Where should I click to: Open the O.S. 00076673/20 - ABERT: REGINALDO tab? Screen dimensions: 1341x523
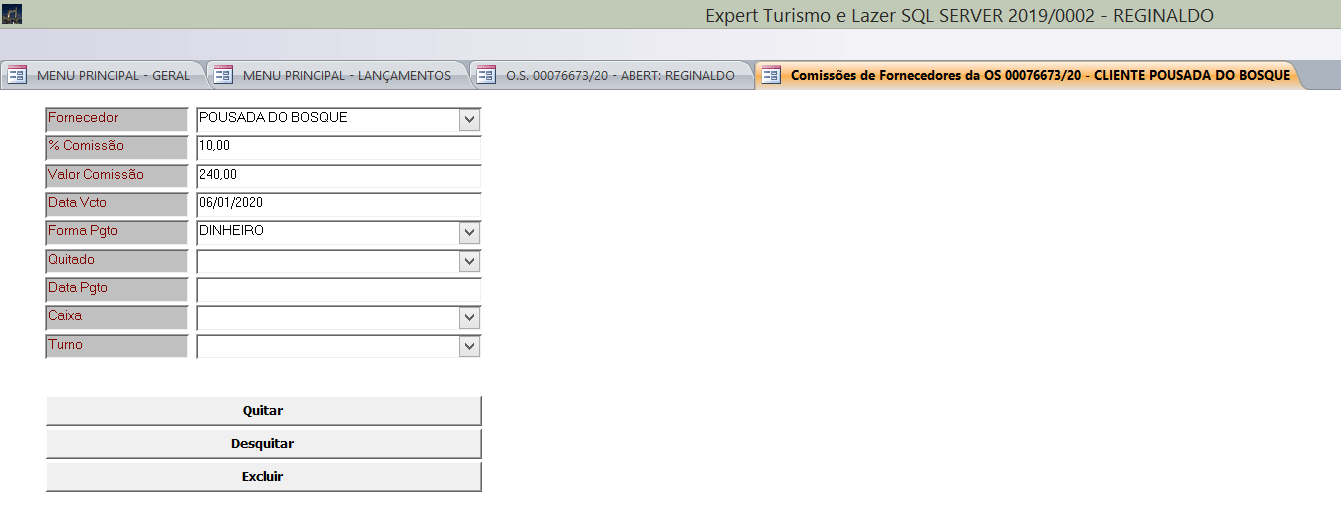coord(619,75)
